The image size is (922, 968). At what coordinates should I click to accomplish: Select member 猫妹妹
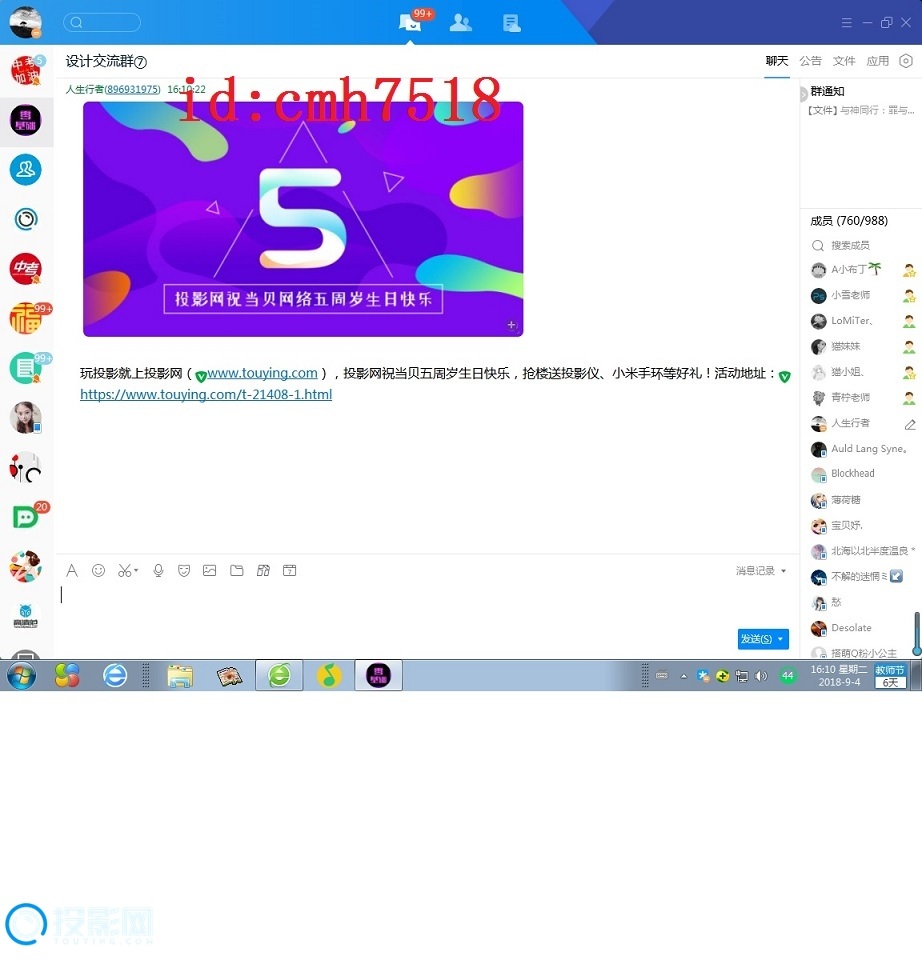863,346
